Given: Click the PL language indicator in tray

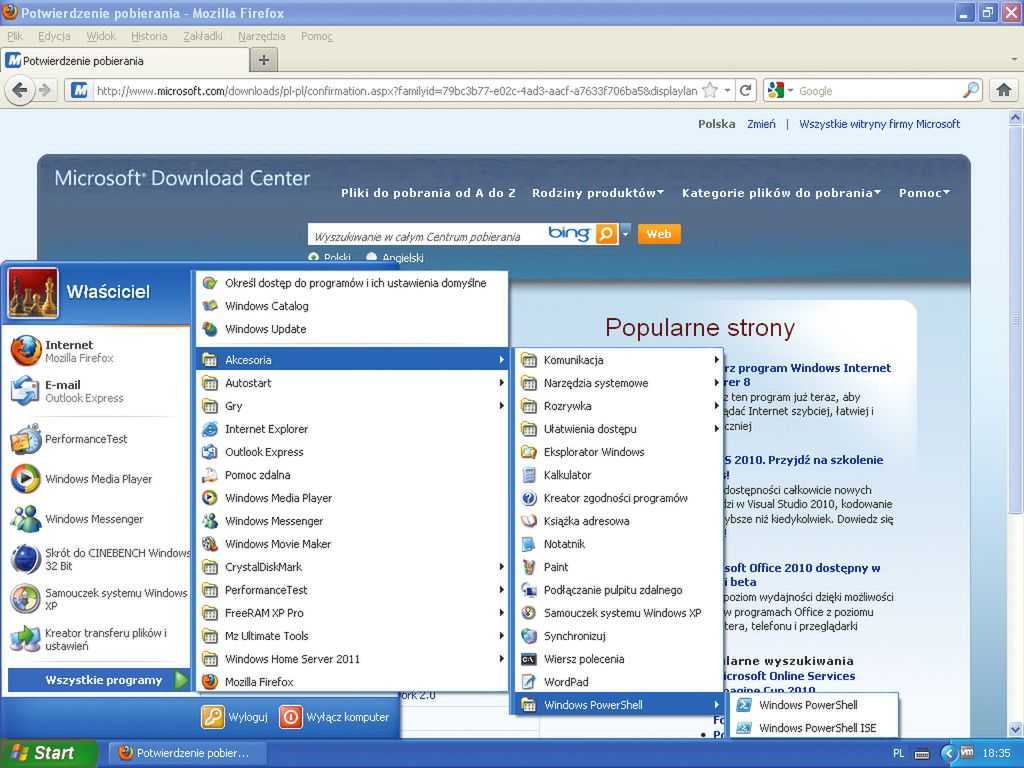Looking at the screenshot, I should coord(899,754).
